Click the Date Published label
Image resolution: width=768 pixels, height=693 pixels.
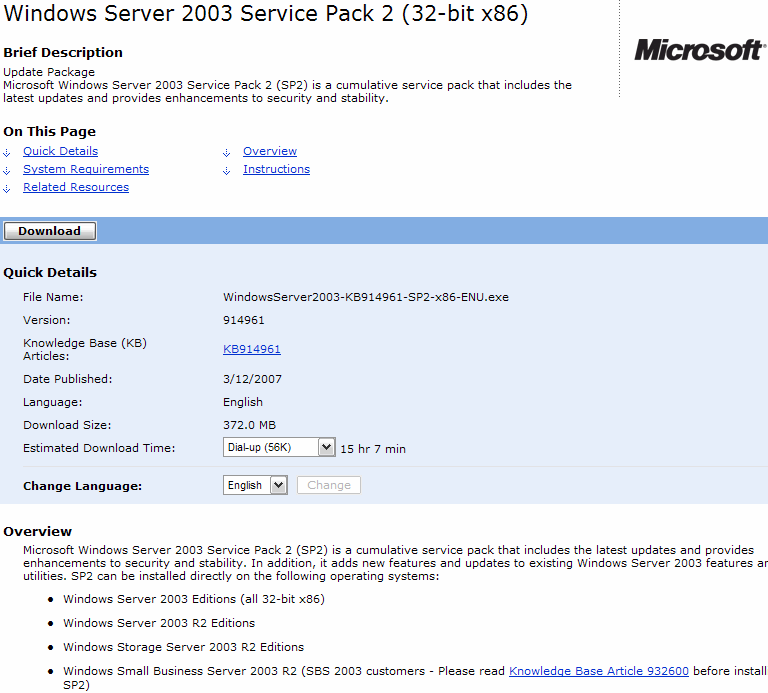tap(68, 379)
